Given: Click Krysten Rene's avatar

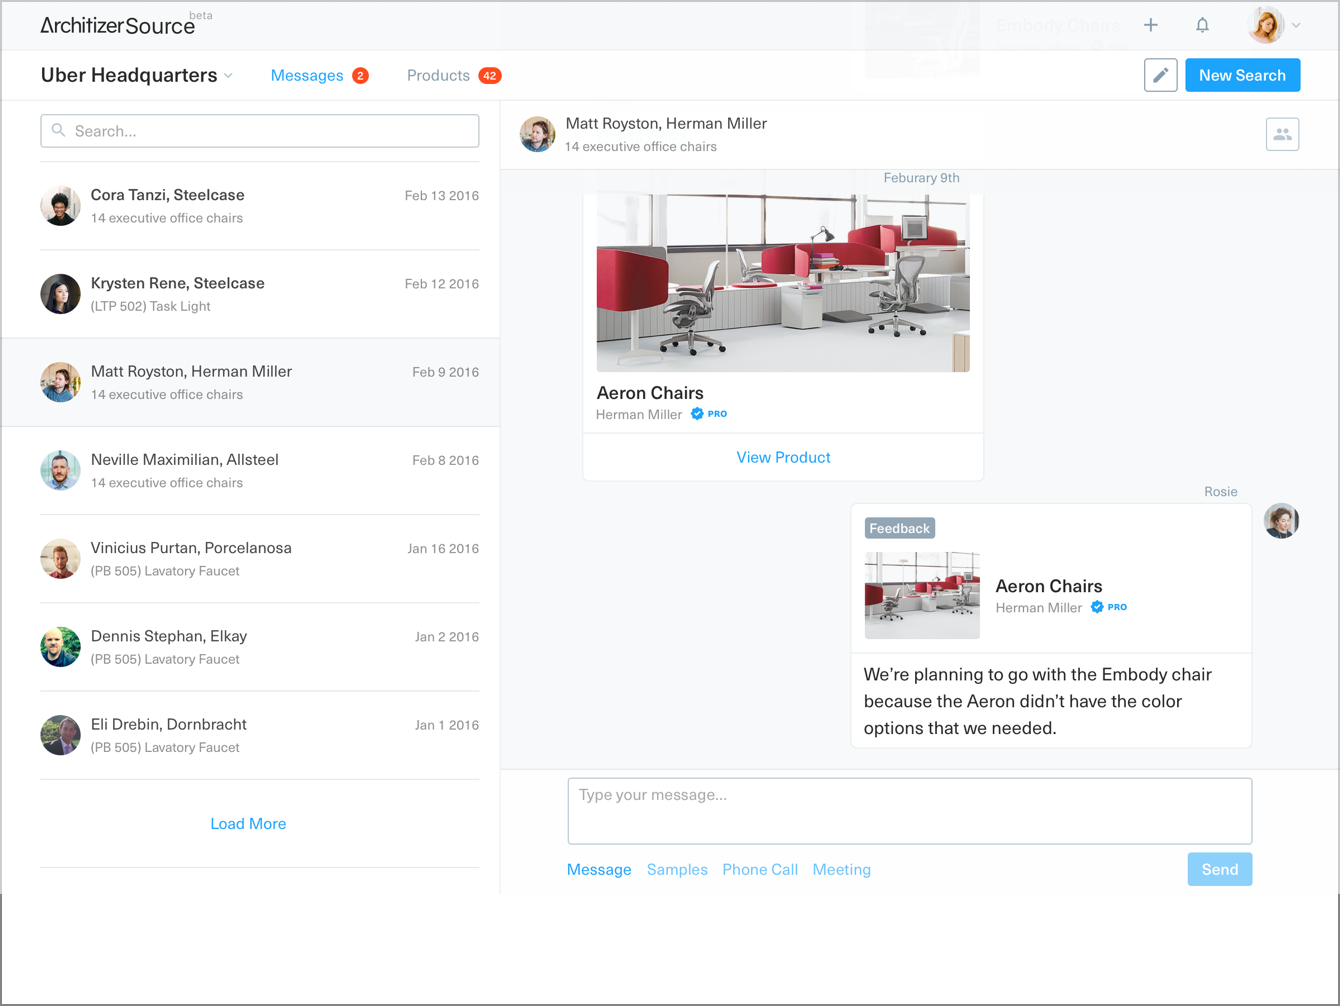Looking at the screenshot, I should point(60,294).
